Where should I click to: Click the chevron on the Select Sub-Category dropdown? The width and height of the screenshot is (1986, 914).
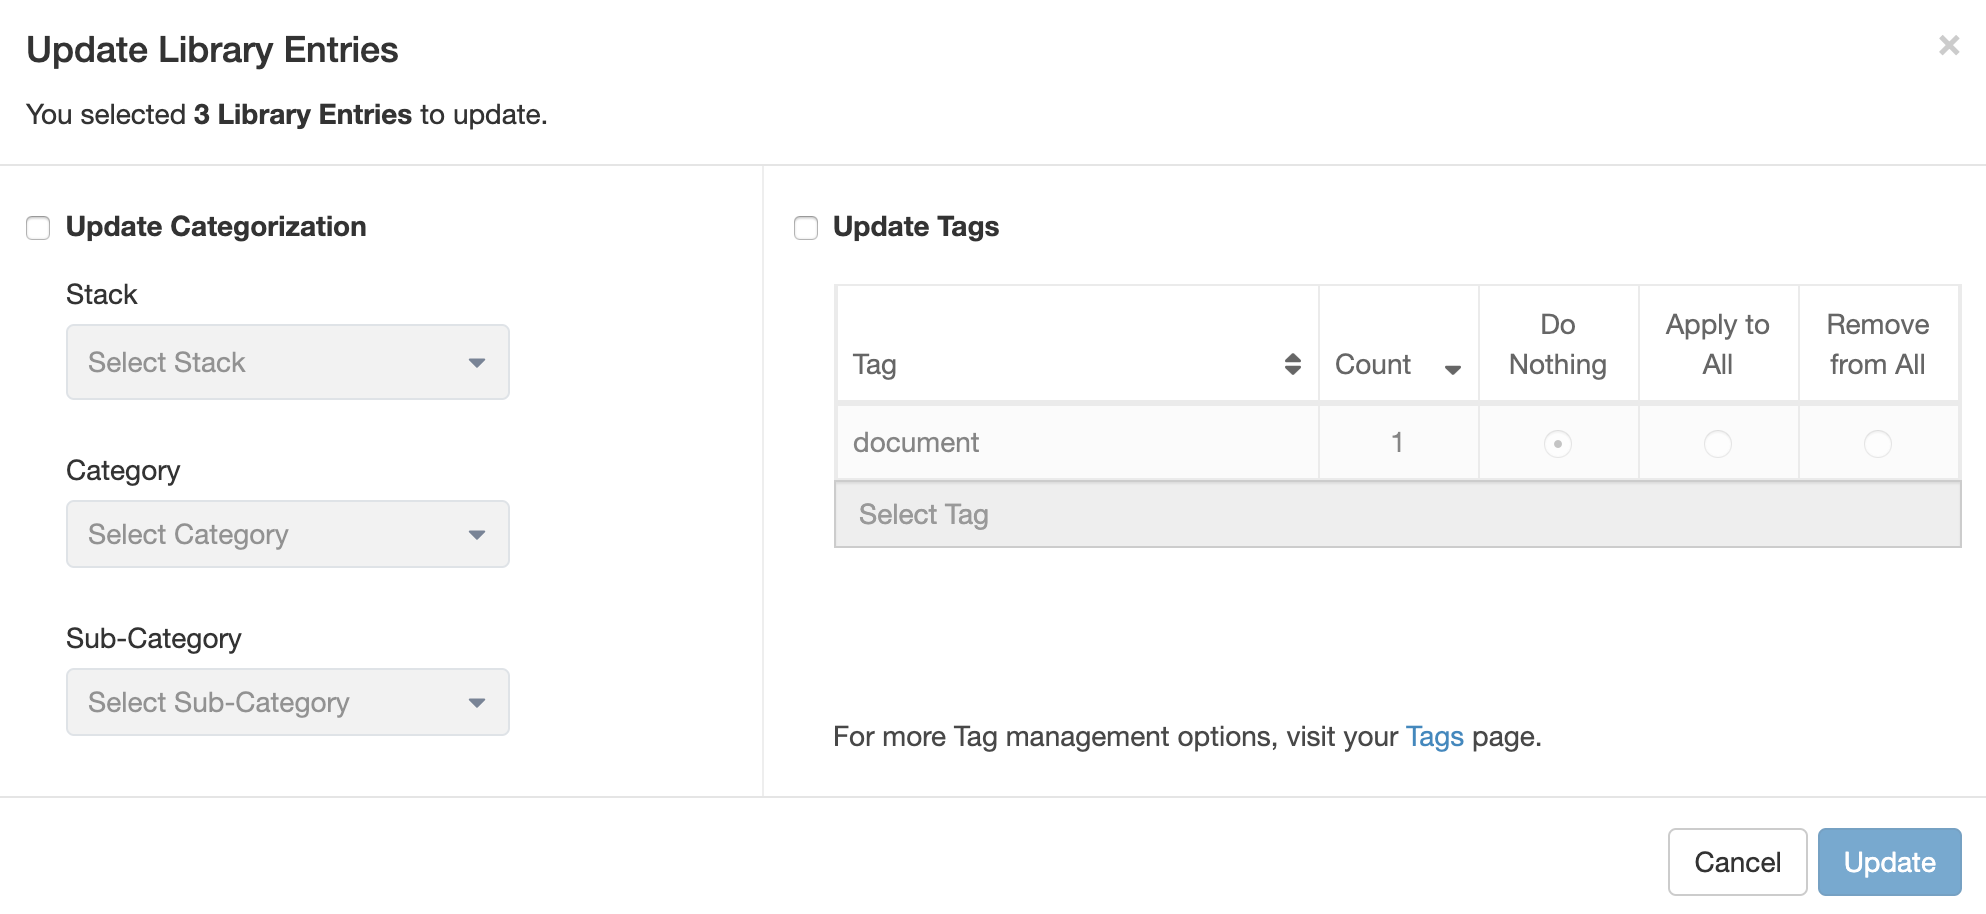click(477, 702)
